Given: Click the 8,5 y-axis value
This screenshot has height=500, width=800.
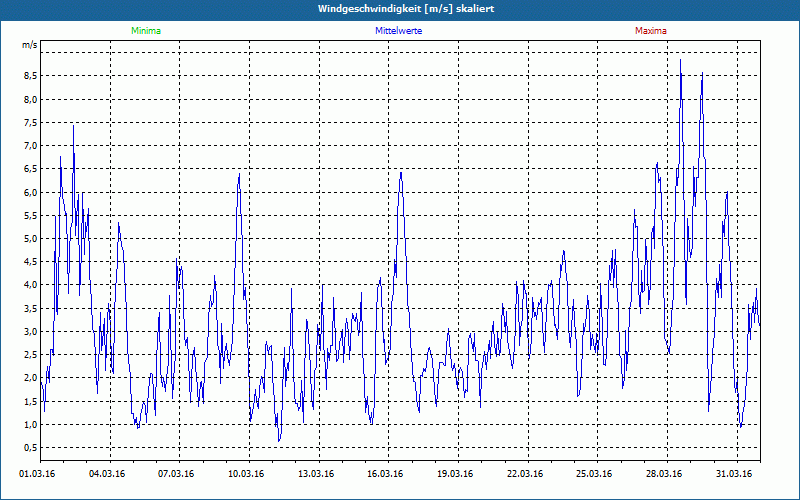Looking at the screenshot, I should pyautogui.click(x=31, y=76).
